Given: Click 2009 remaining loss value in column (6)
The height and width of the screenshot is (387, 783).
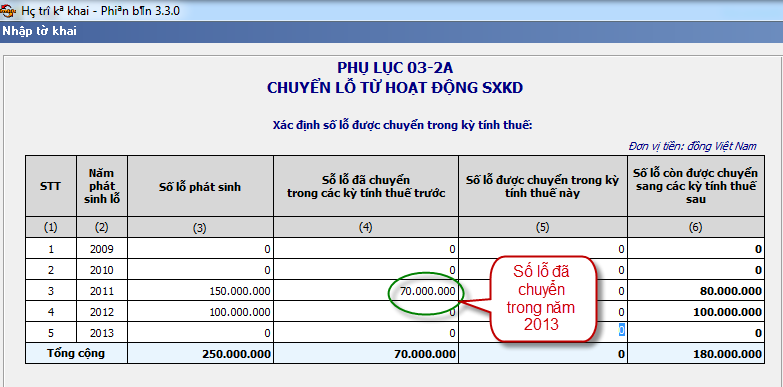Looking at the screenshot, I should 696,249.
